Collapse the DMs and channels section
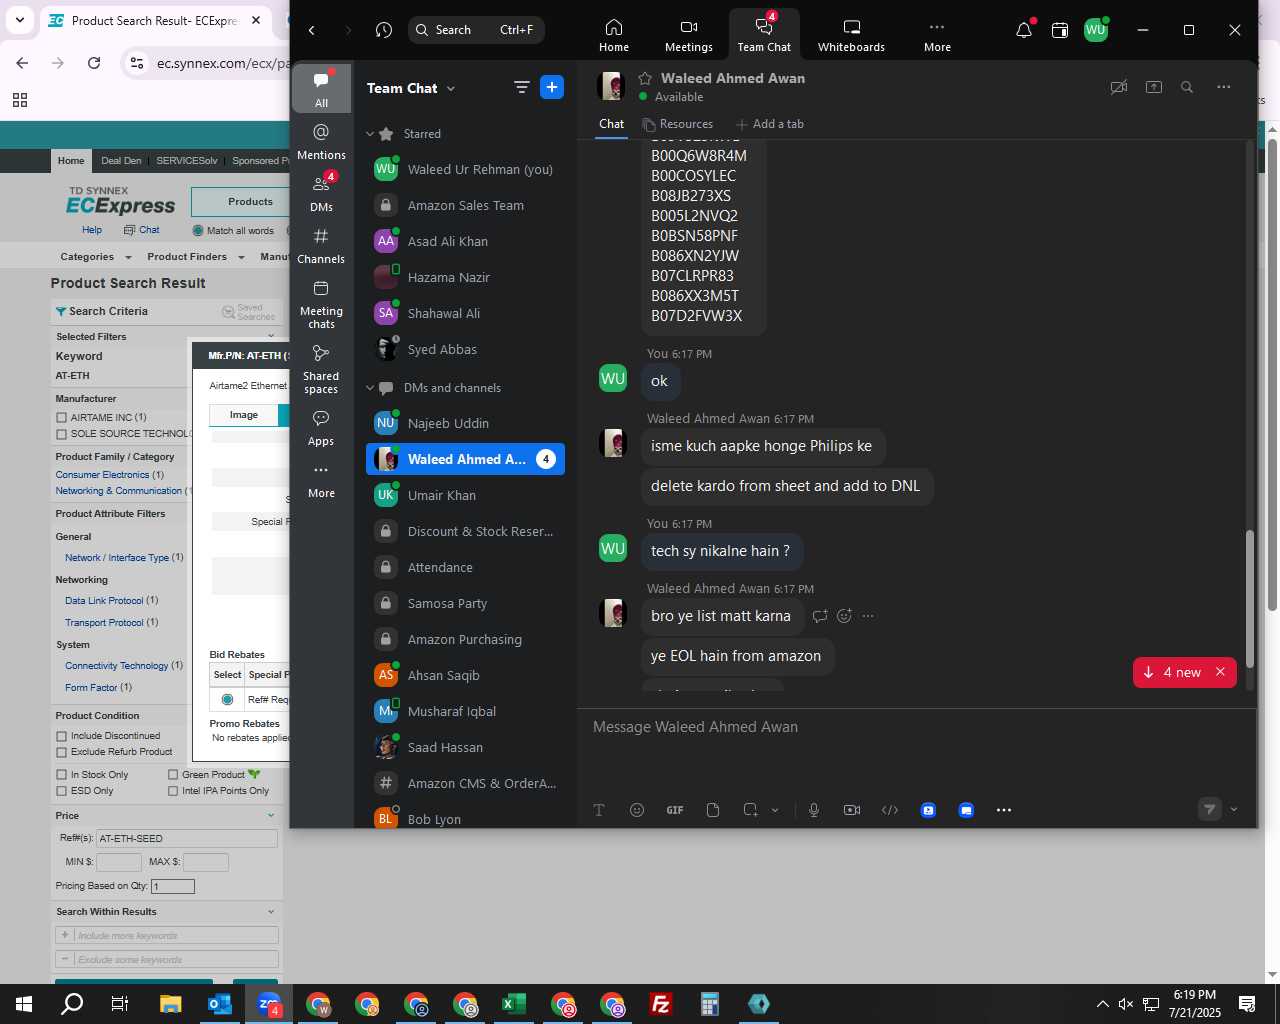The height and width of the screenshot is (1024, 1280). pos(370,388)
